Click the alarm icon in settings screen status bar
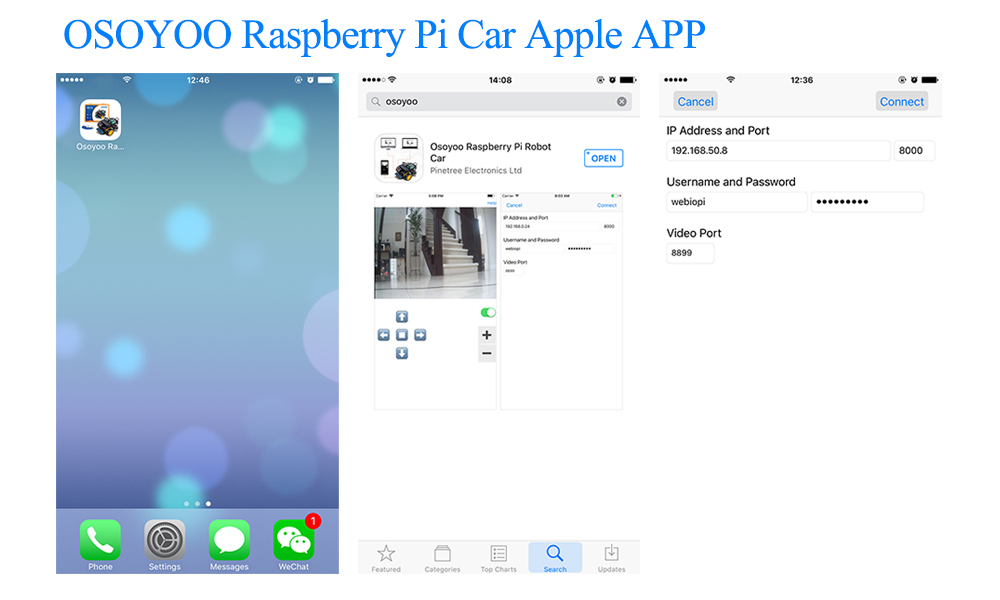Screen dimensions: 1000x600 pyautogui.click(x=914, y=80)
